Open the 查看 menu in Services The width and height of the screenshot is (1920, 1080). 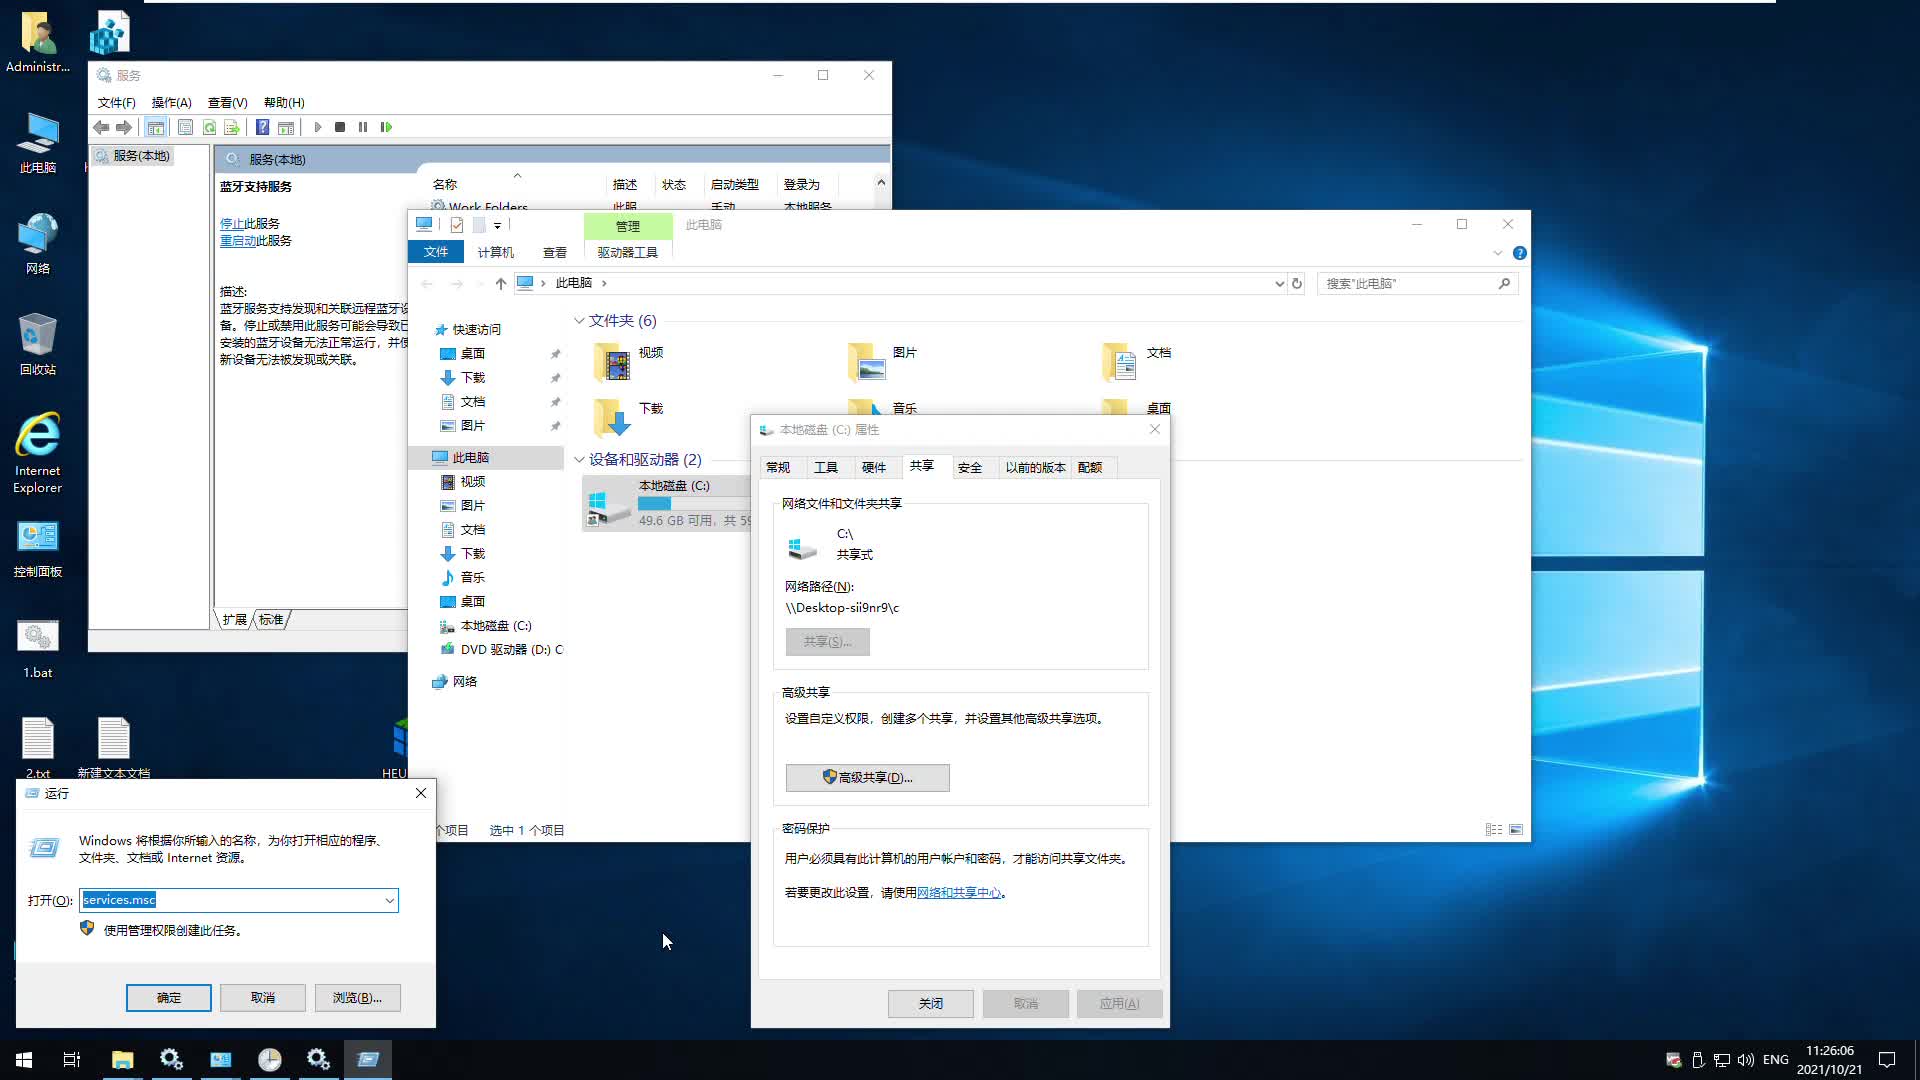[x=227, y=101]
